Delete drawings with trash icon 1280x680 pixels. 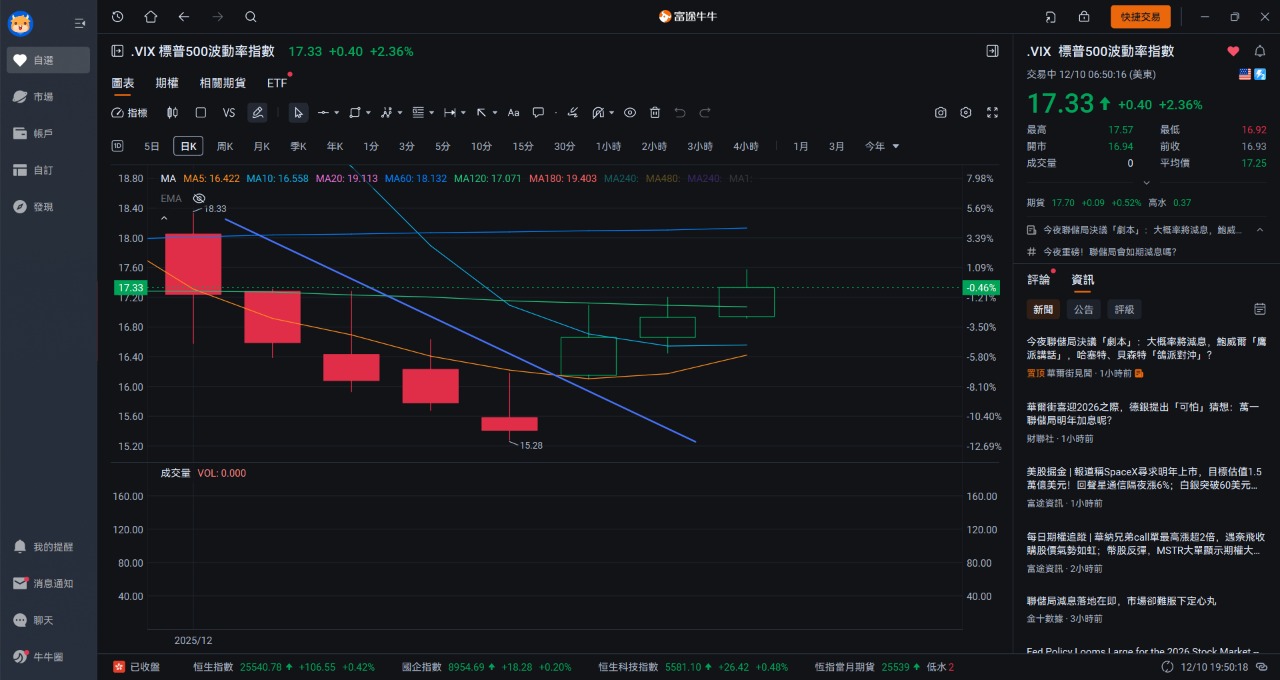[655, 113]
